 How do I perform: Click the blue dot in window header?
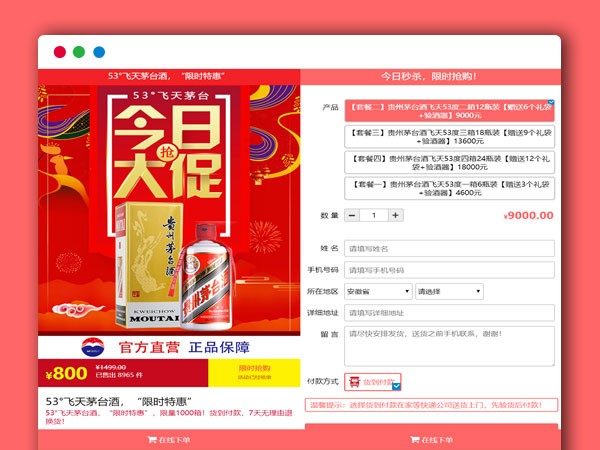tap(99, 52)
